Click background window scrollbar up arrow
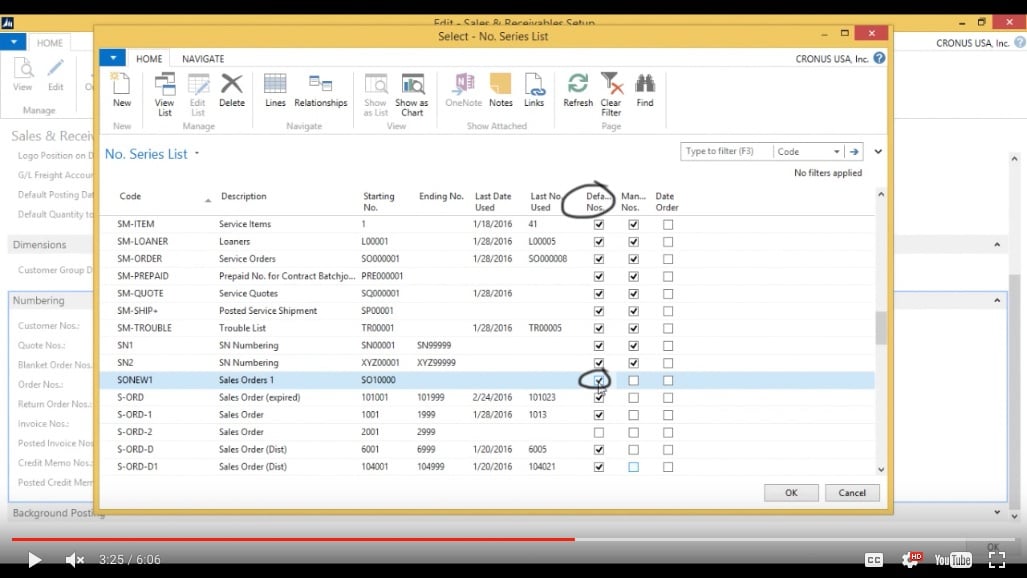 [x=1014, y=159]
